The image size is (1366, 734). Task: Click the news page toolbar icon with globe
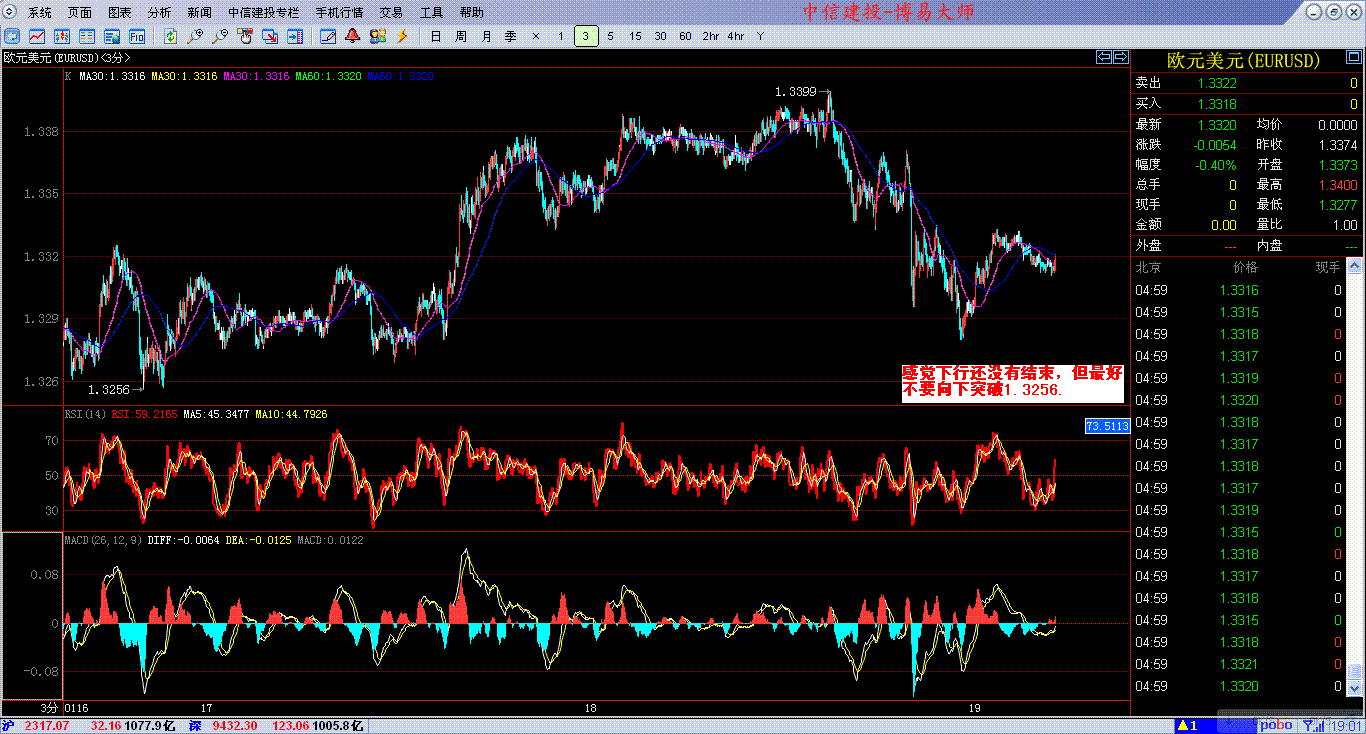[x=111, y=37]
